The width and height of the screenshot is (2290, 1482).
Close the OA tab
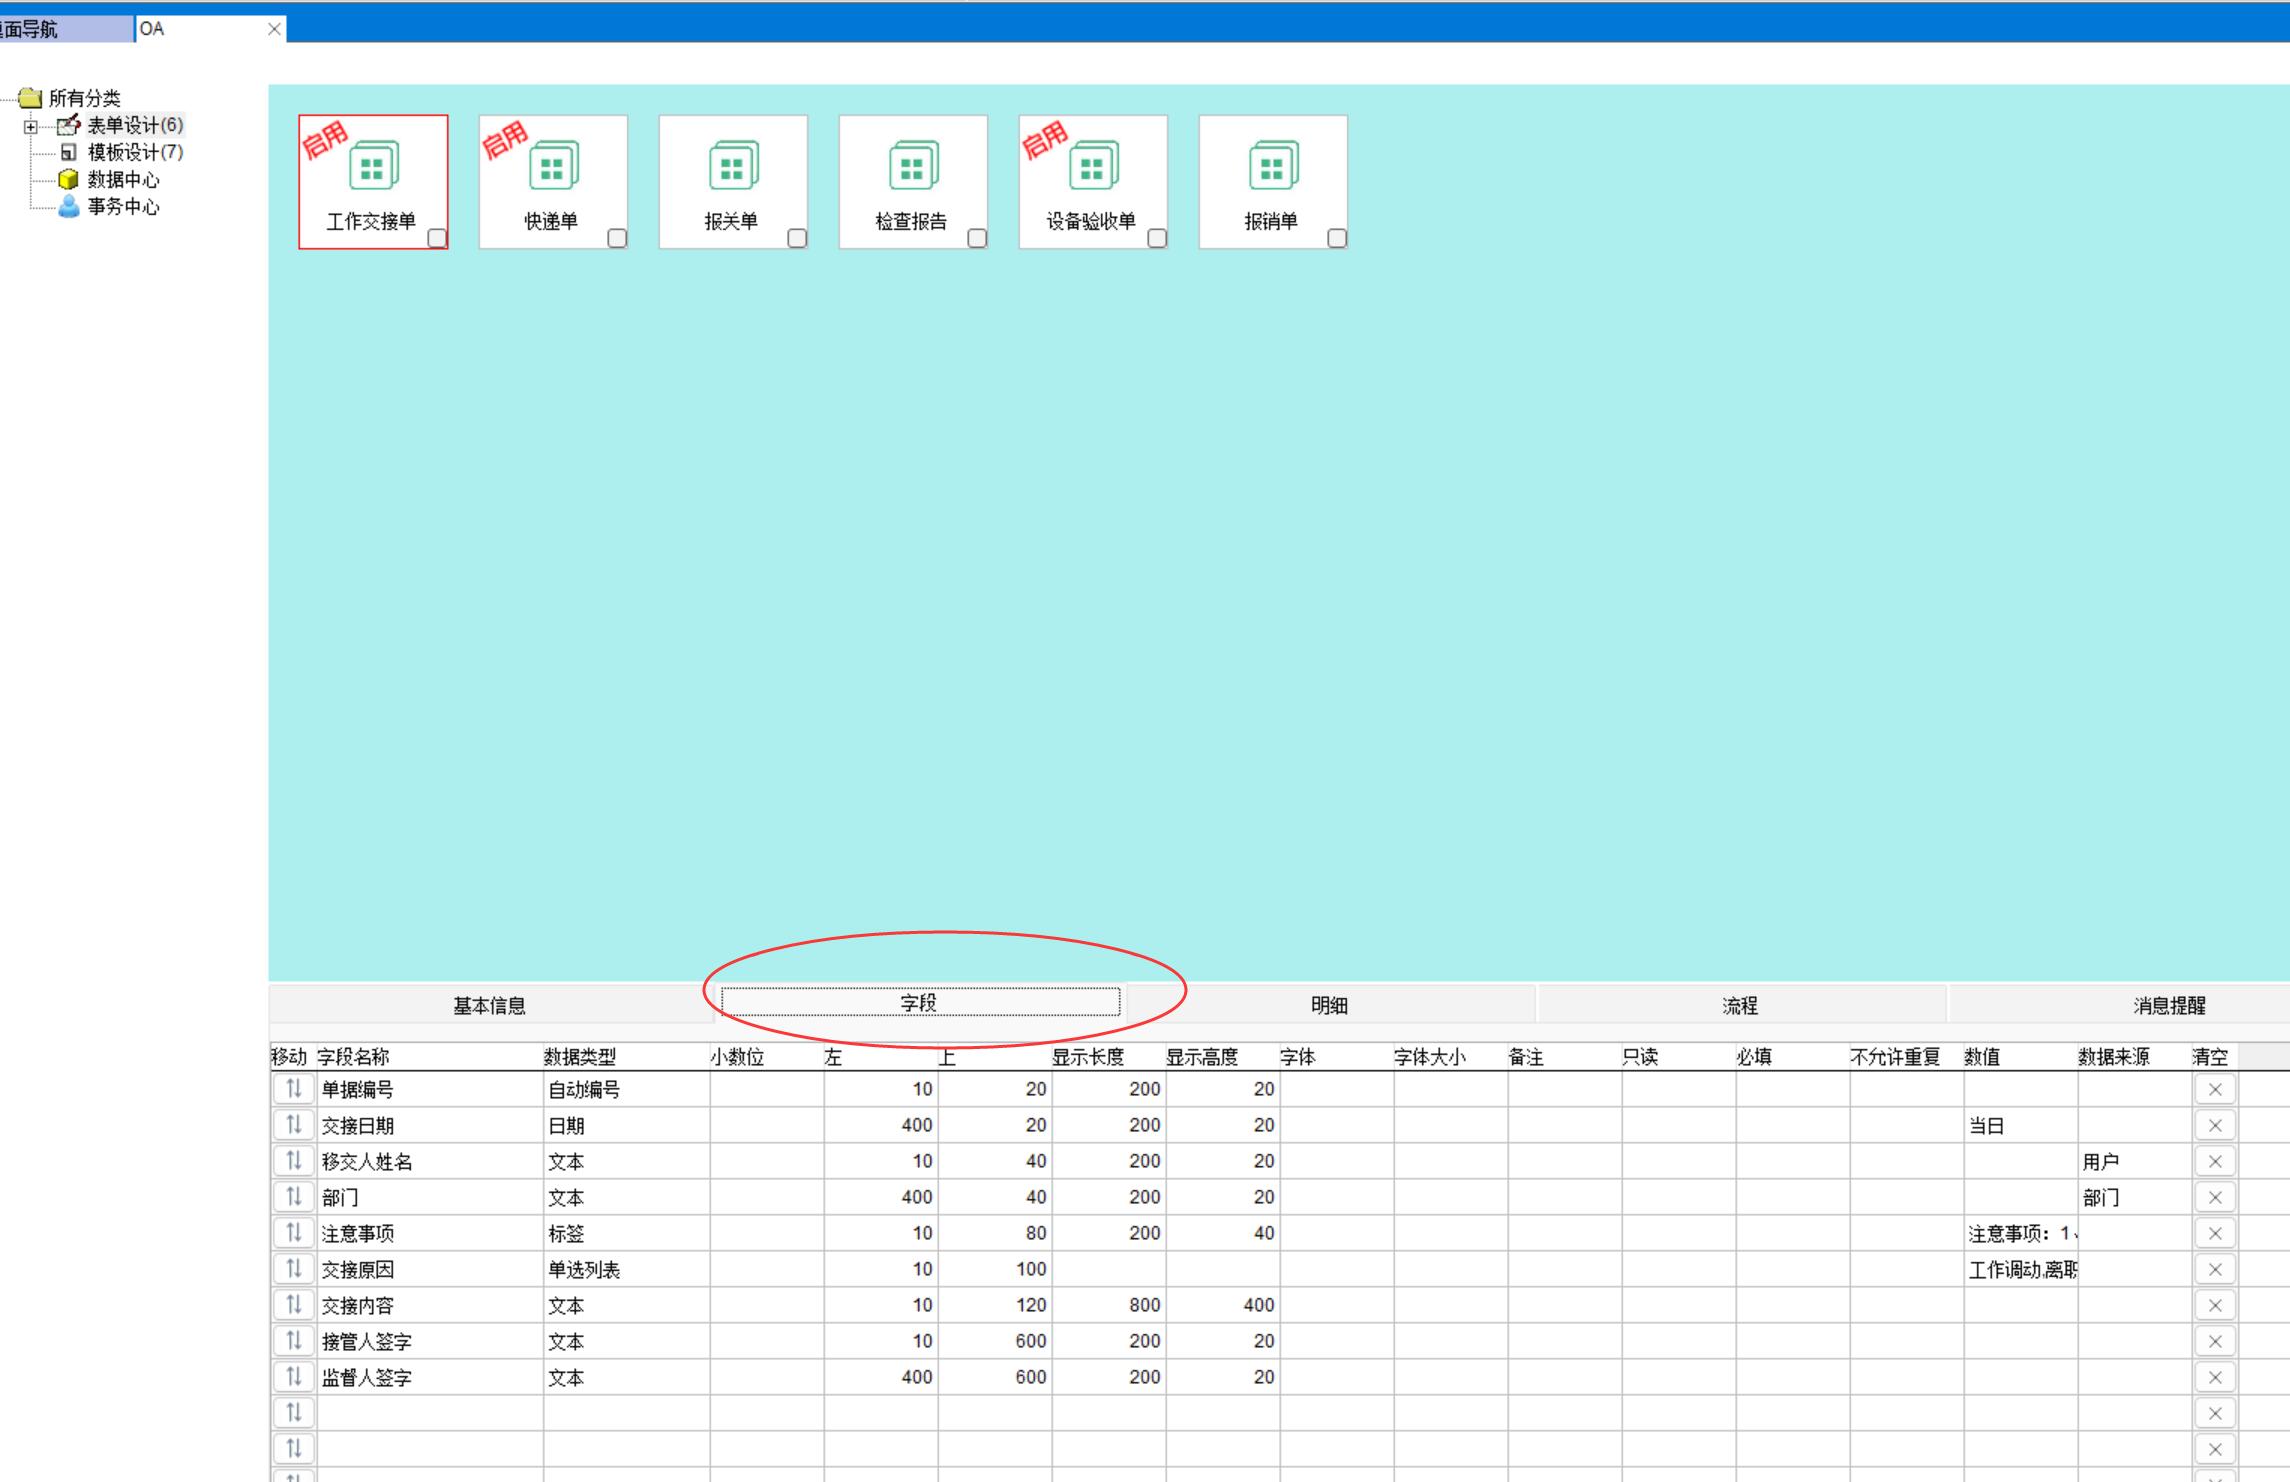274,29
